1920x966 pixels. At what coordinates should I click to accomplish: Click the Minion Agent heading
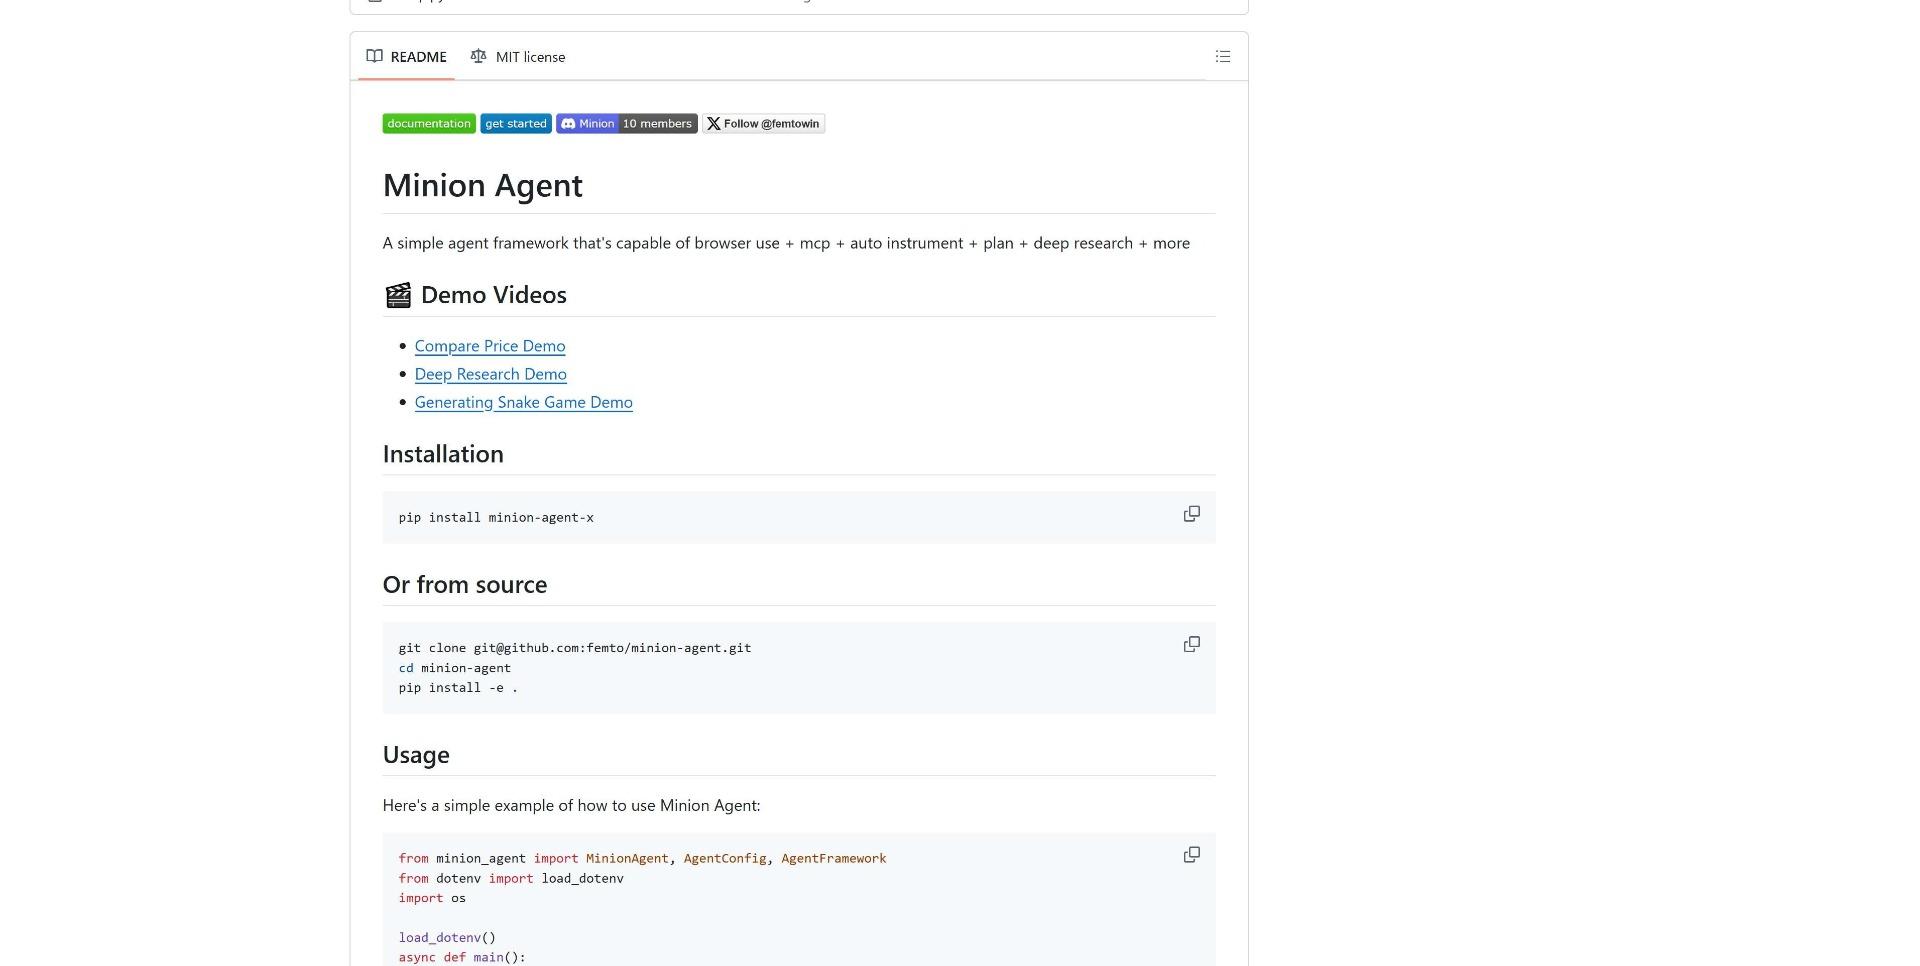click(x=483, y=185)
